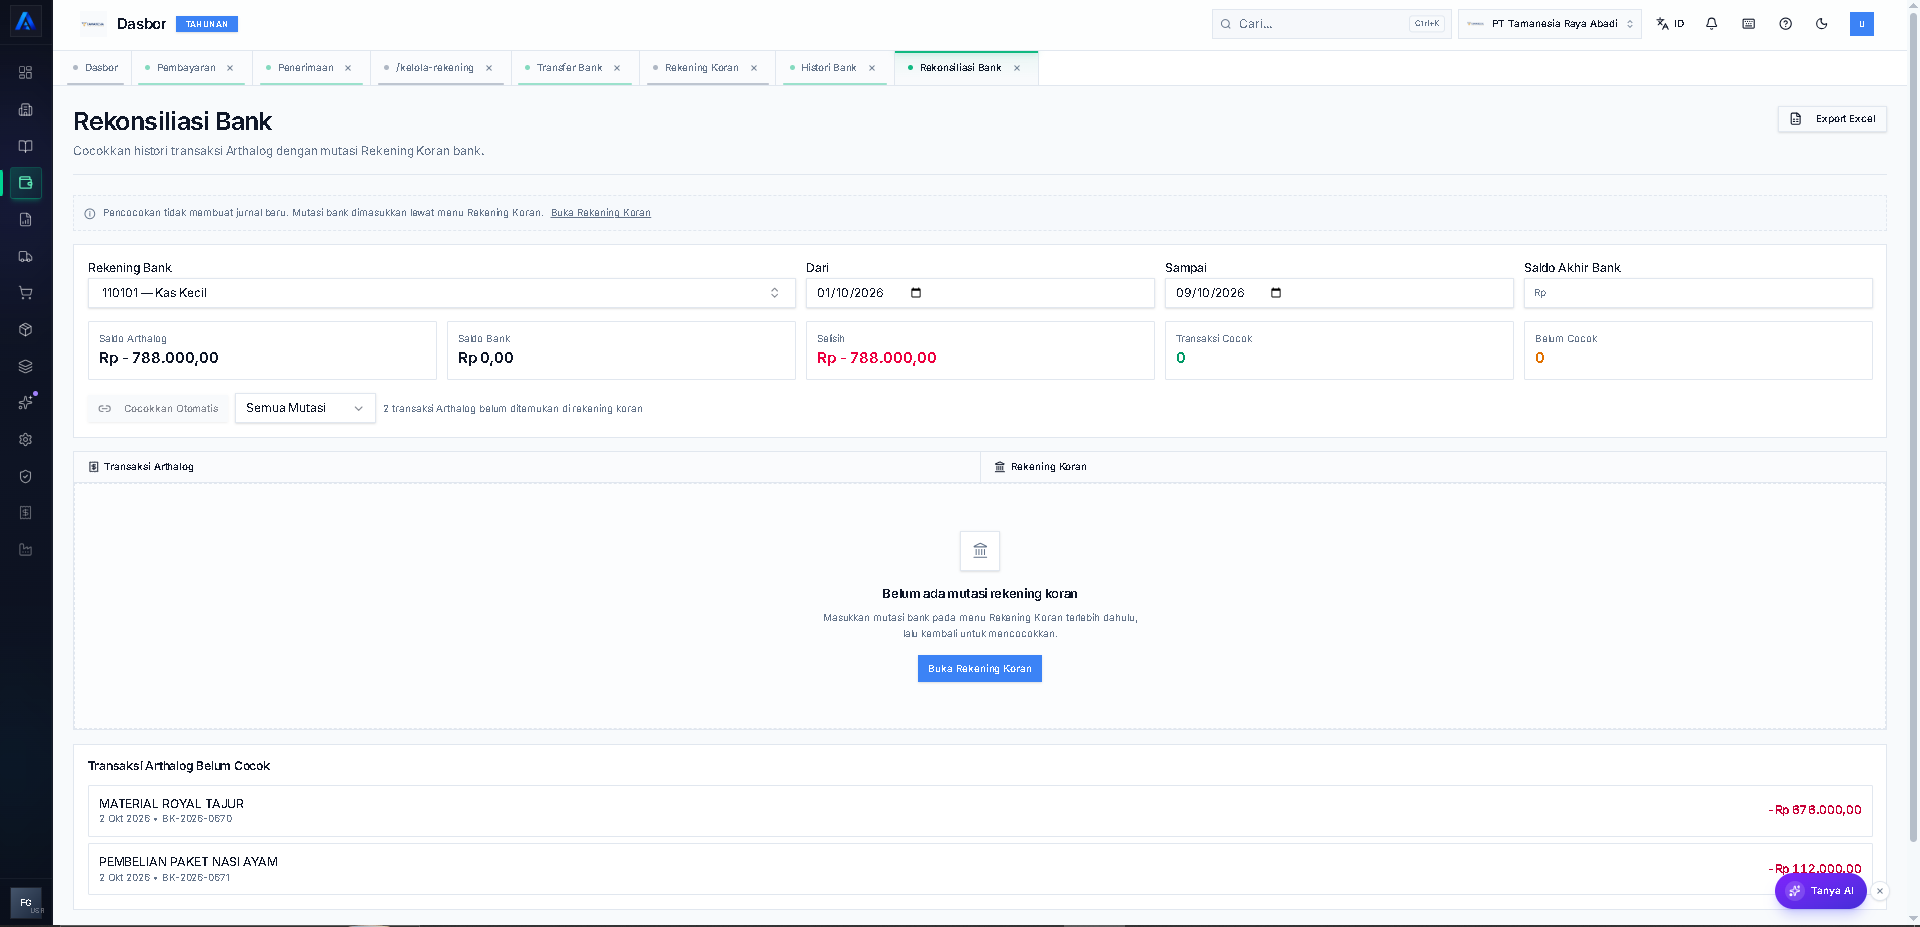
Task: Select MATERIAL ROYAL TAJUR transaction row
Action: 980,811
